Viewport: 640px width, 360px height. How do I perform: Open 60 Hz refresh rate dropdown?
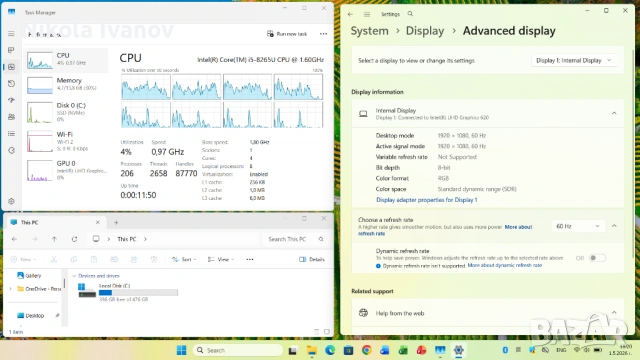pos(578,226)
